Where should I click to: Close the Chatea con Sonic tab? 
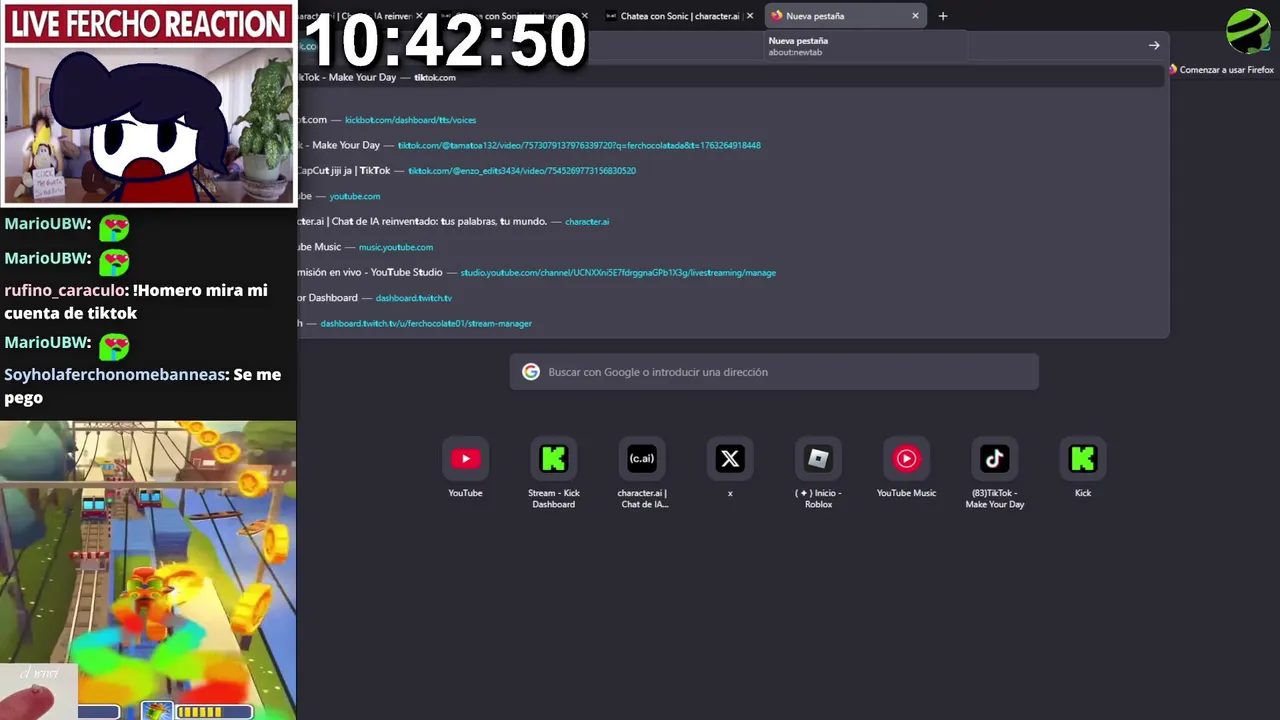[752, 16]
